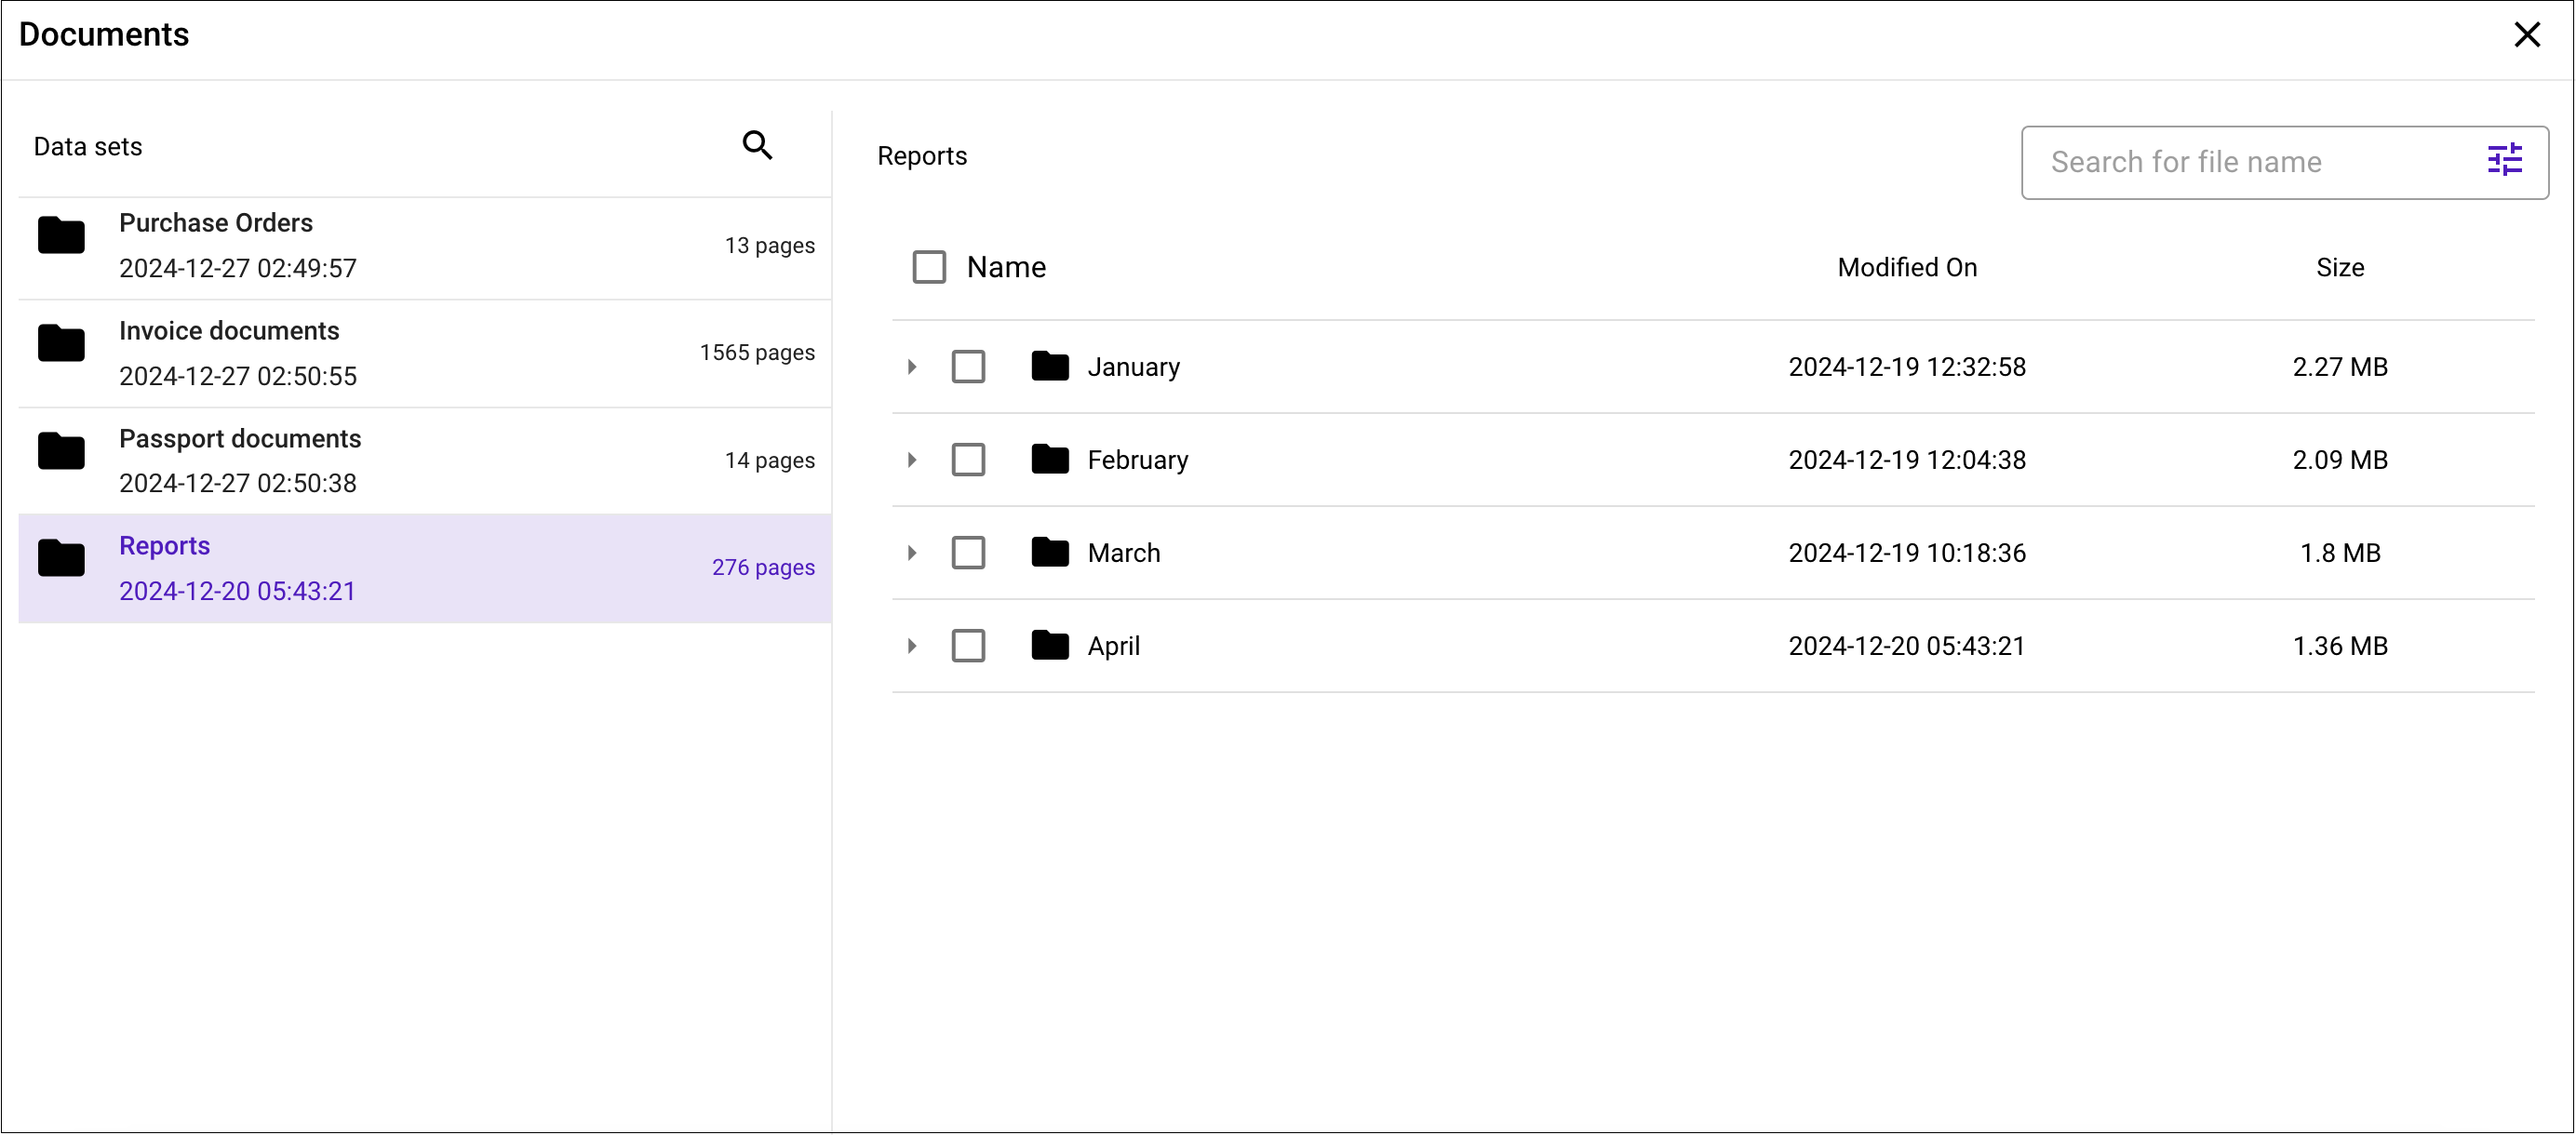Viewport: 2576px width, 1135px height.
Task: Expand the February folder row
Action: point(912,460)
